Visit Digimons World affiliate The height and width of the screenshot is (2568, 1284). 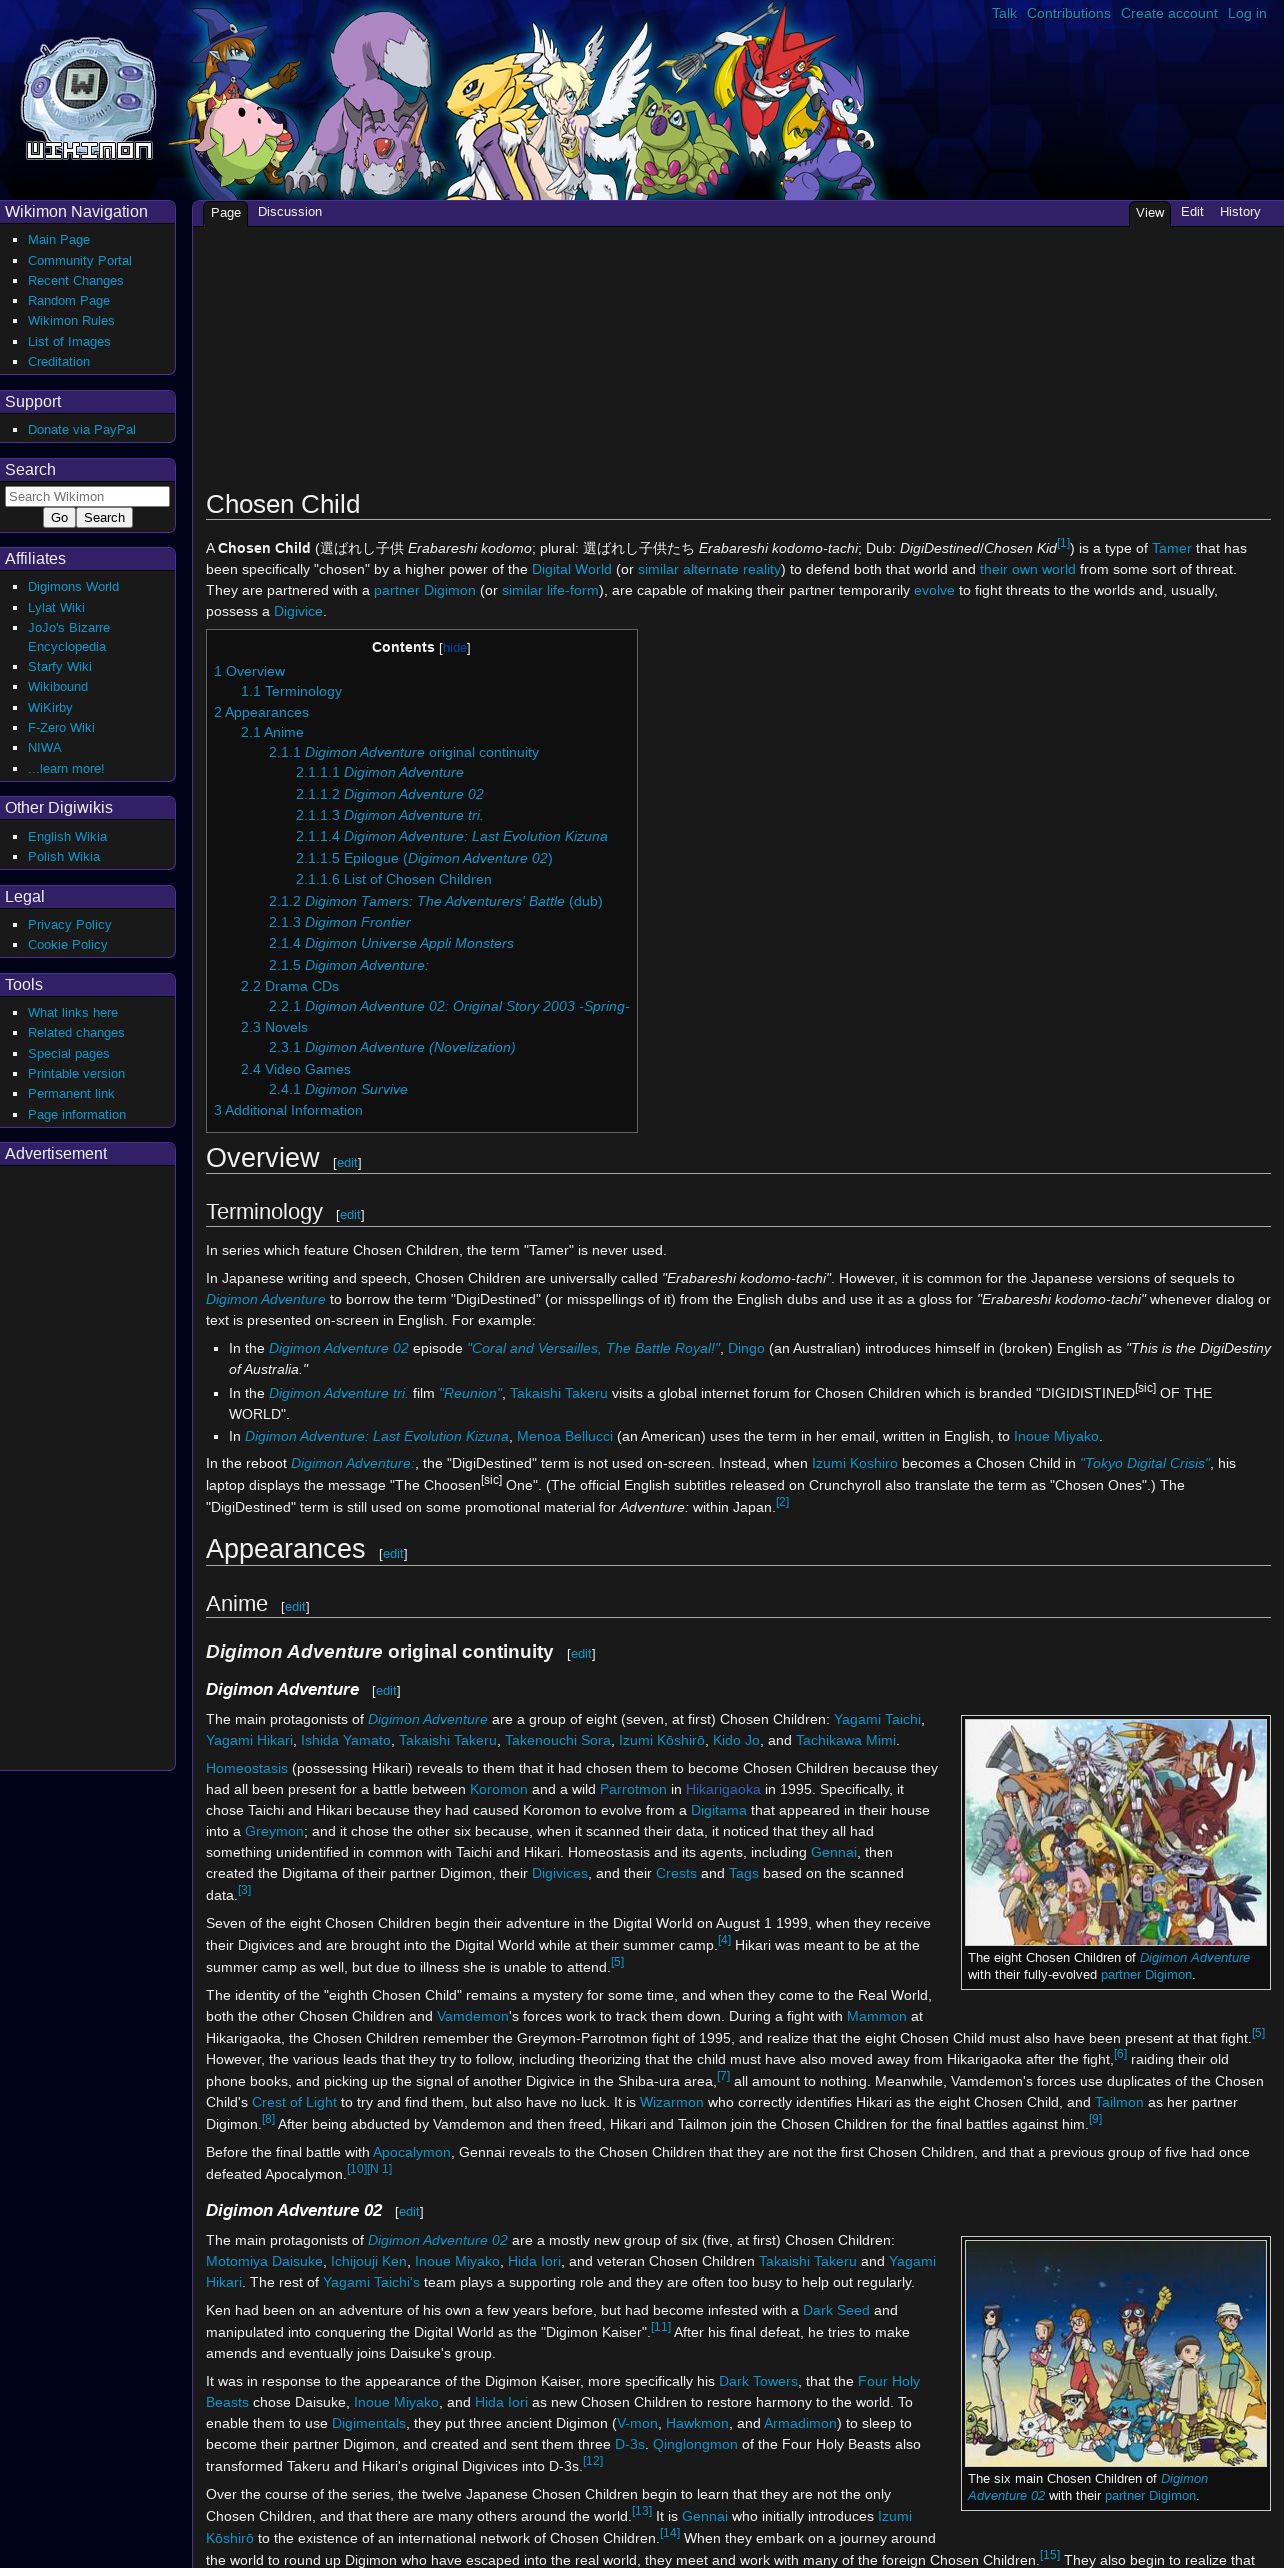(73, 587)
